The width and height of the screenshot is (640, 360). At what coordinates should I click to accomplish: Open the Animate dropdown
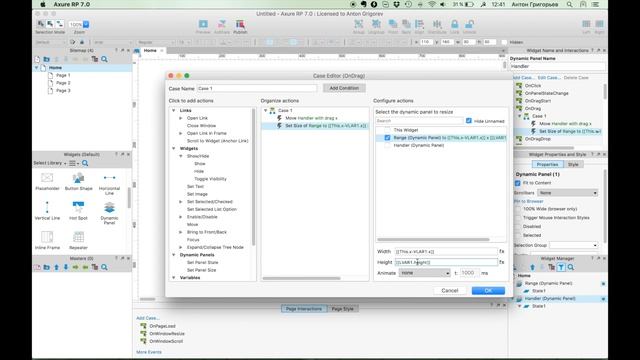click(424, 273)
